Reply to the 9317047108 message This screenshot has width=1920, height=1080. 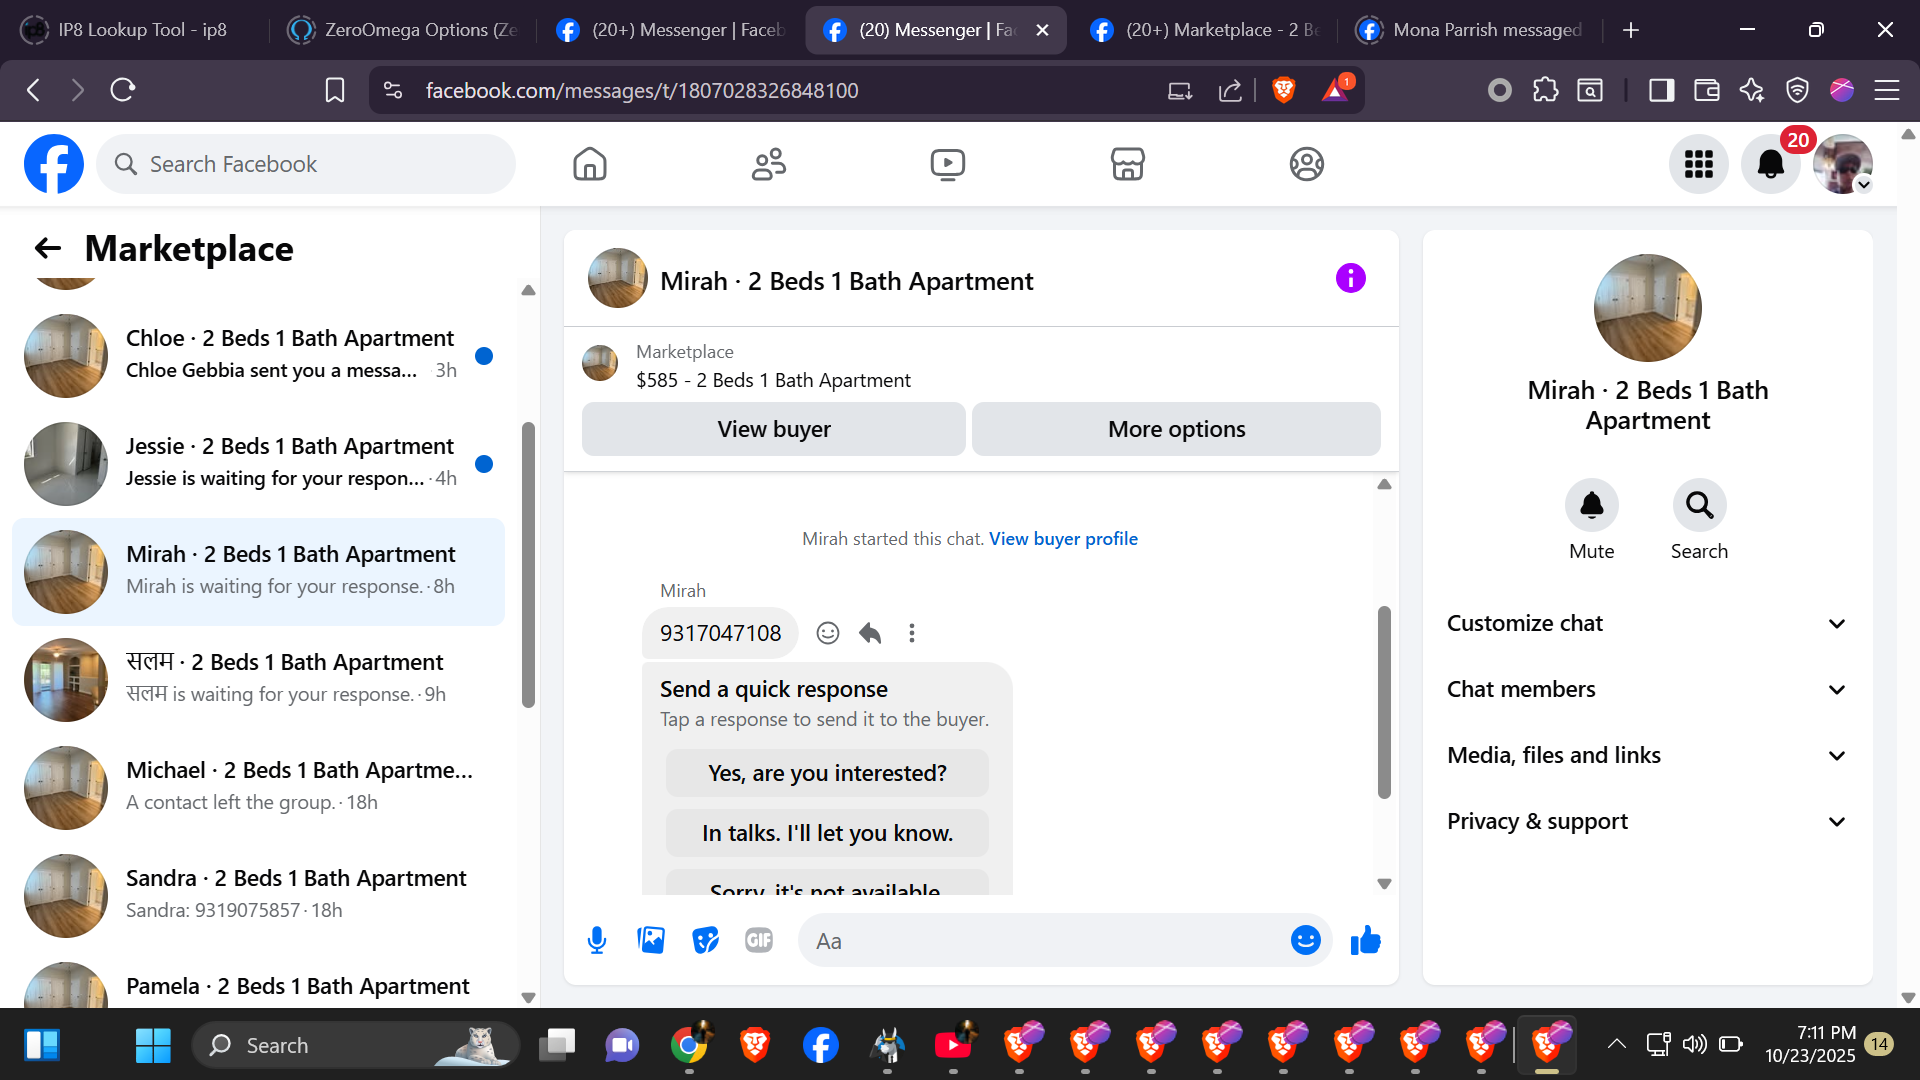point(870,633)
